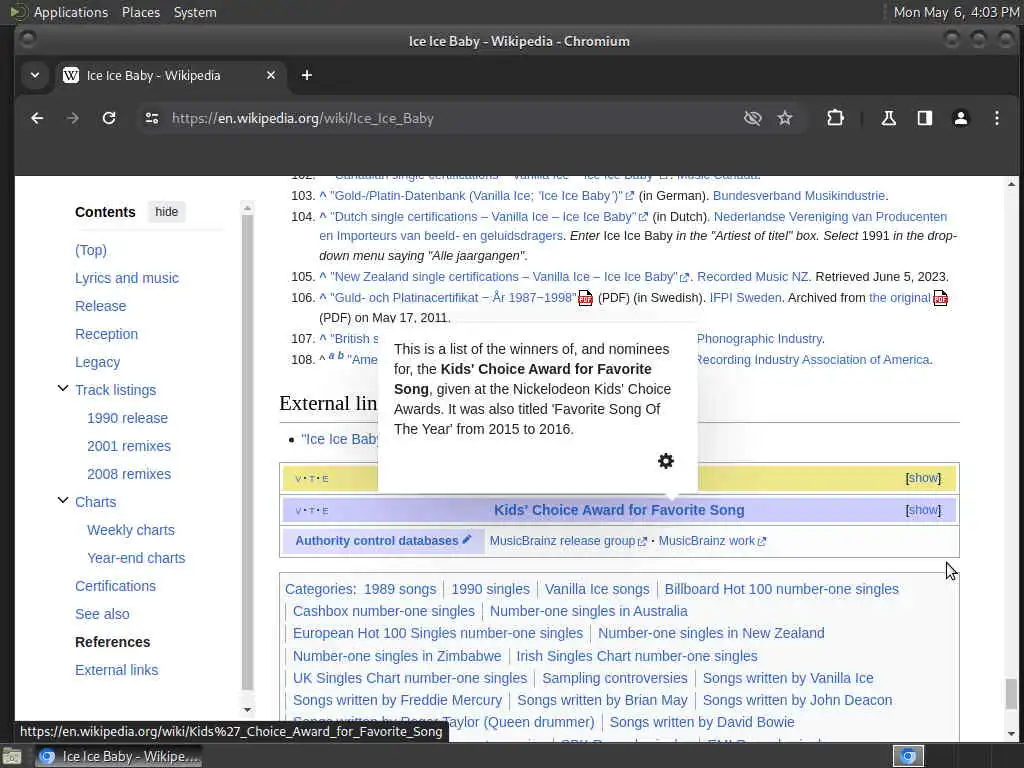
Task: Open the user profile icon
Action: (961, 118)
